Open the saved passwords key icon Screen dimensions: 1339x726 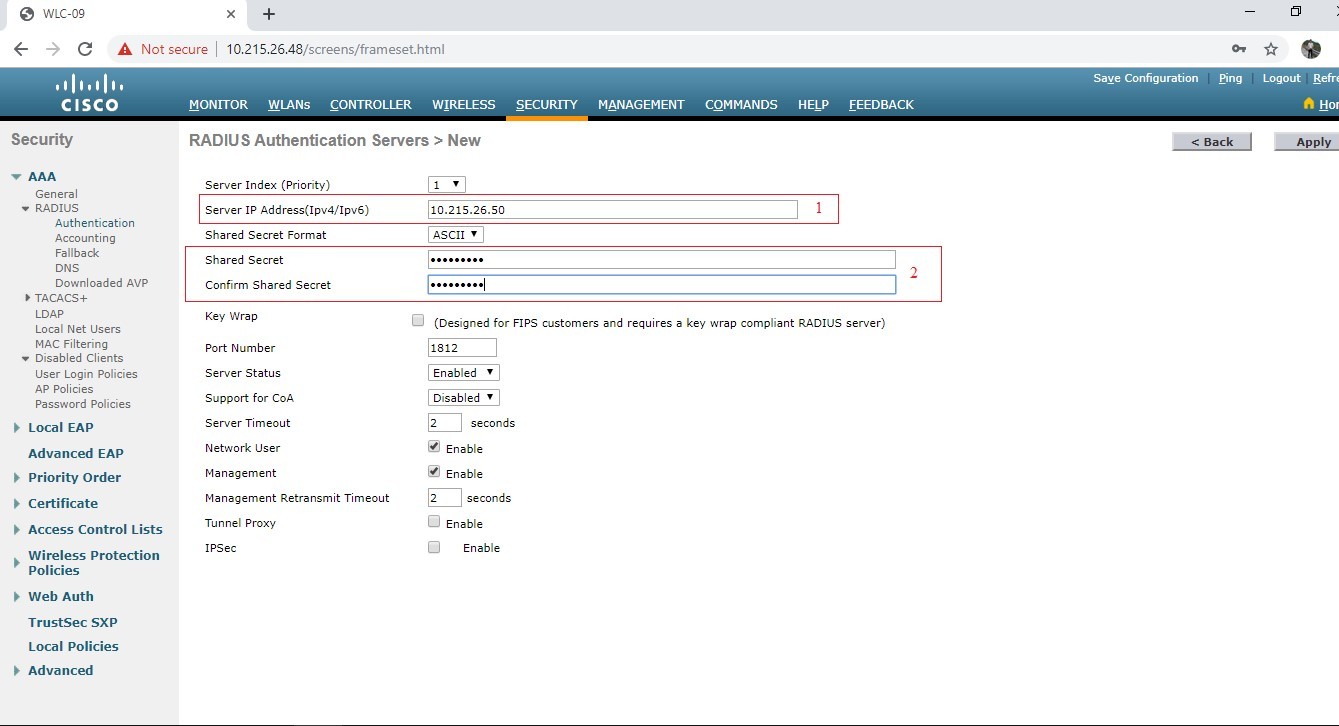[1239, 49]
